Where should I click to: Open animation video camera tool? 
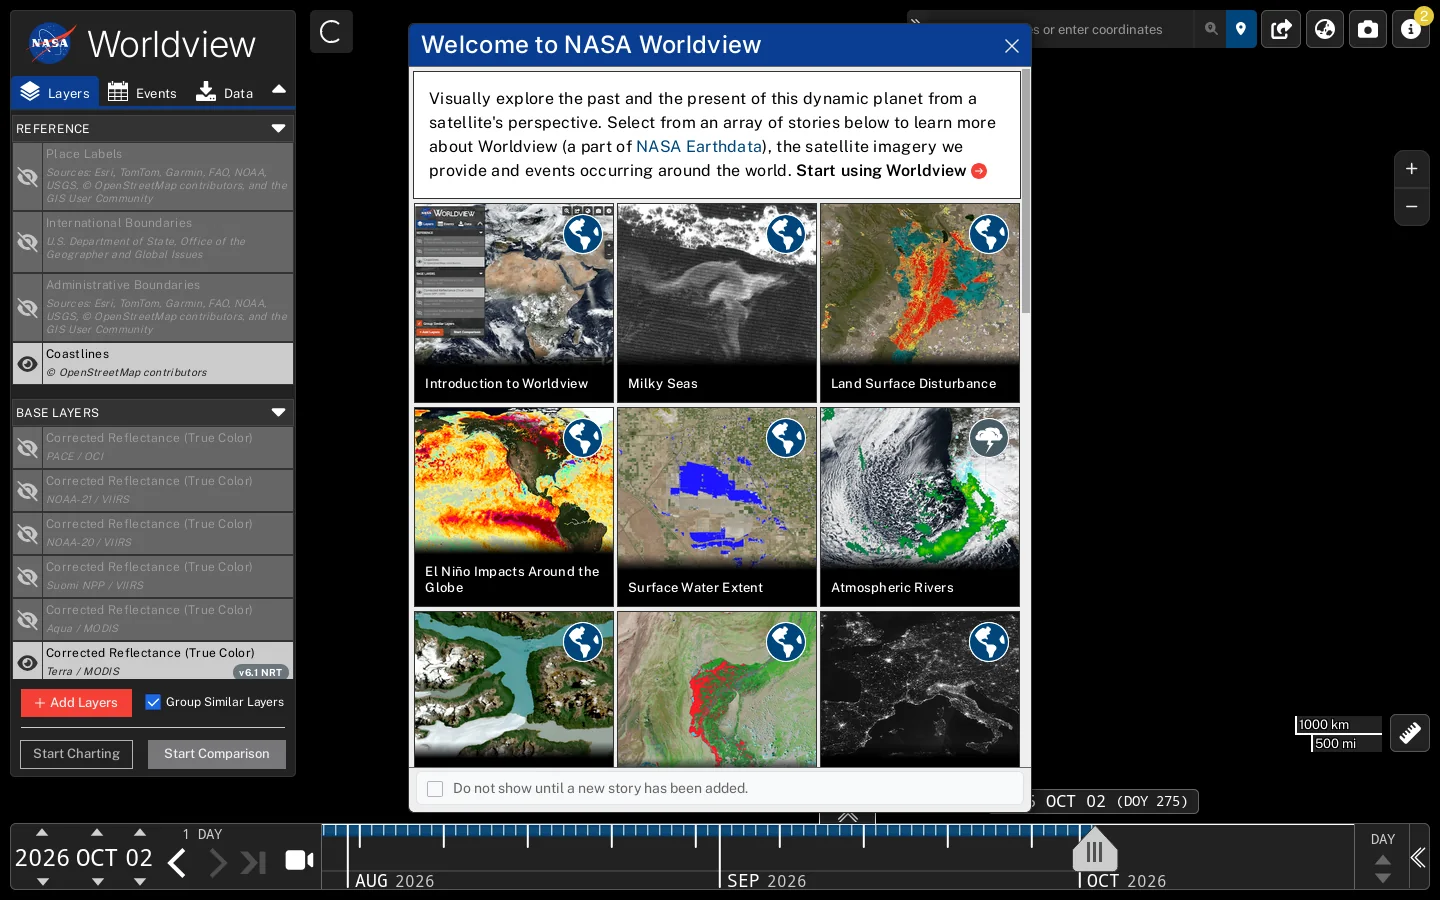coord(299,860)
